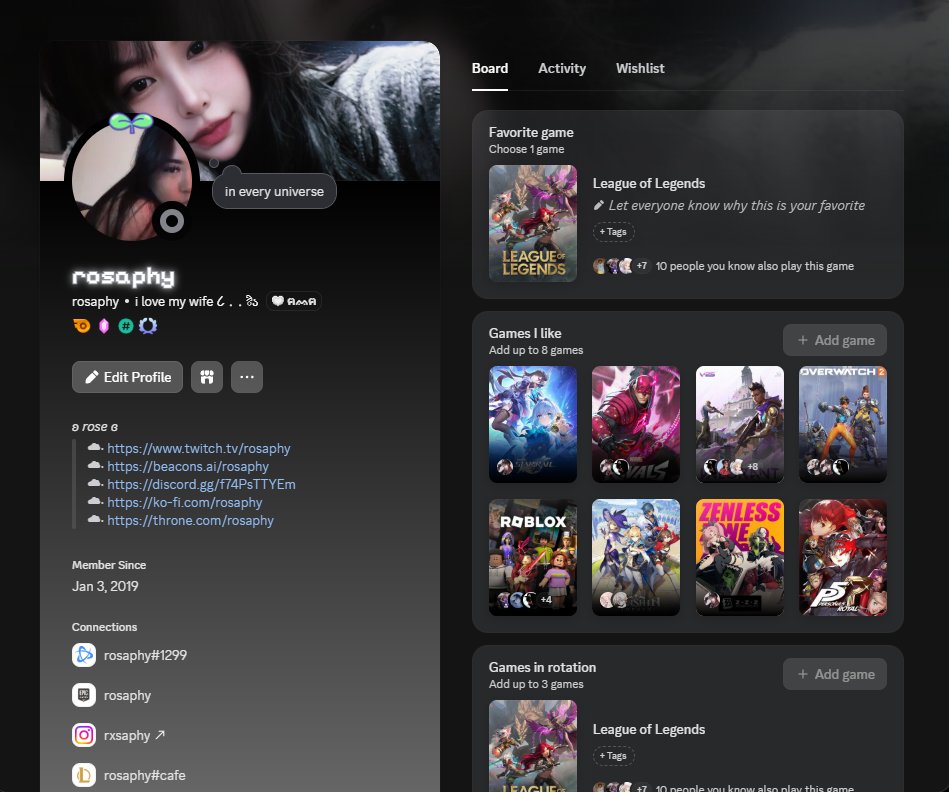Open the discord.gg/f74PsTTYEm invite link
Image resolution: width=949 pixels, height=792 pixels.
click(x=202, y=485)
